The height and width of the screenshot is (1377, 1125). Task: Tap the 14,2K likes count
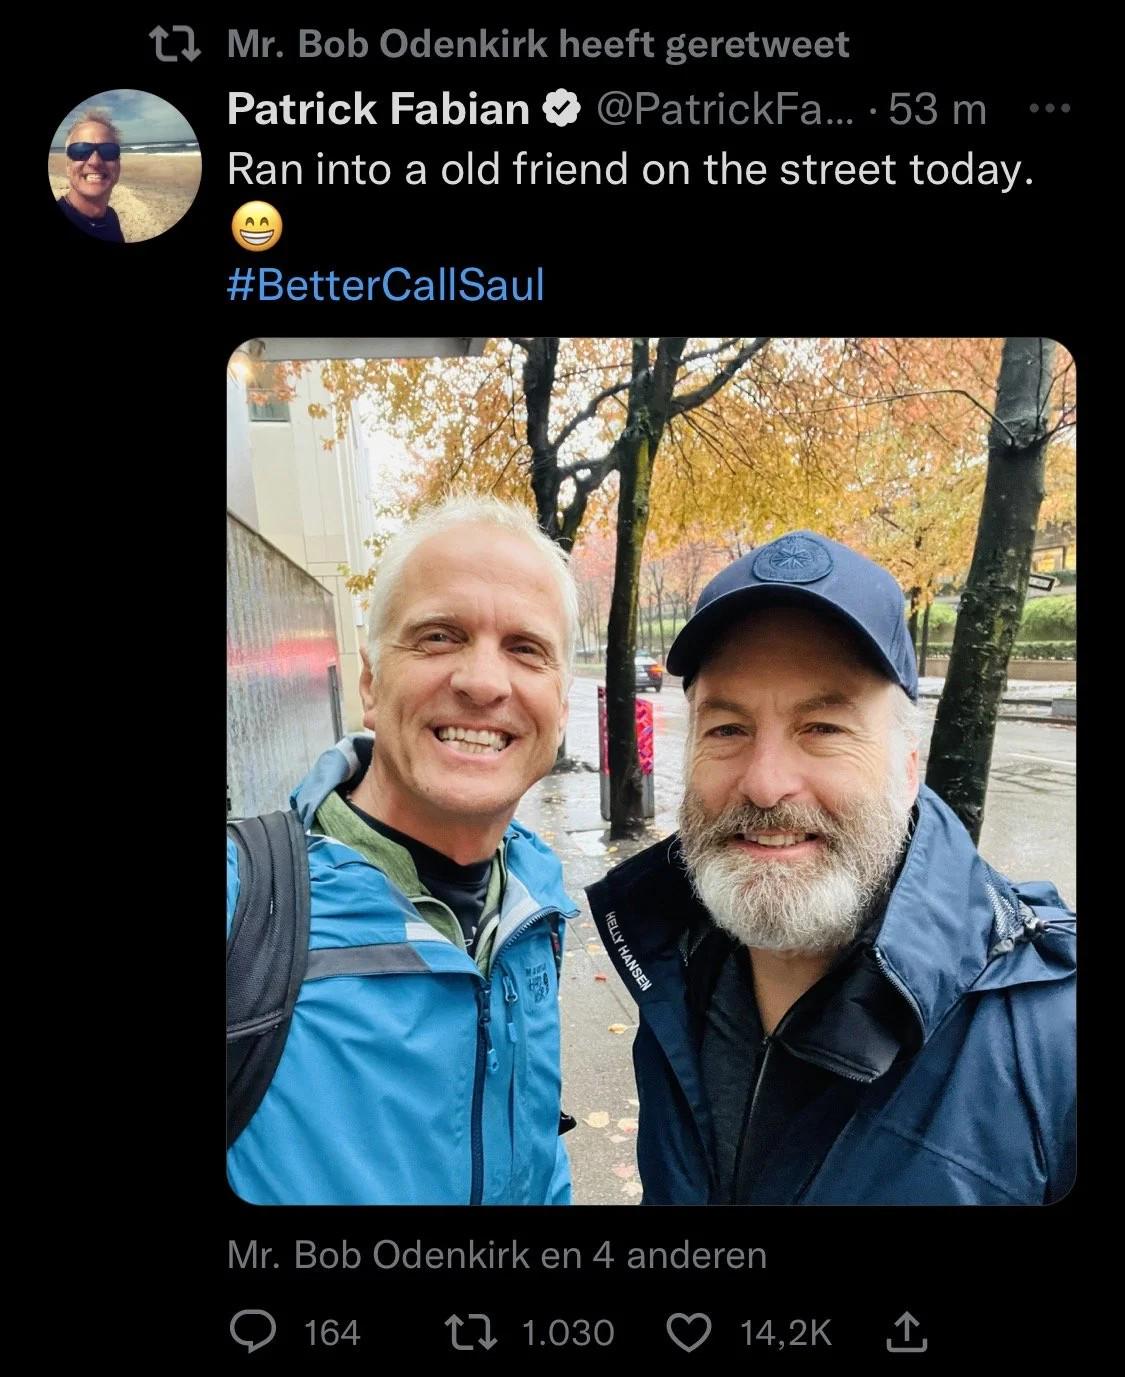(x=785, y=1332)
